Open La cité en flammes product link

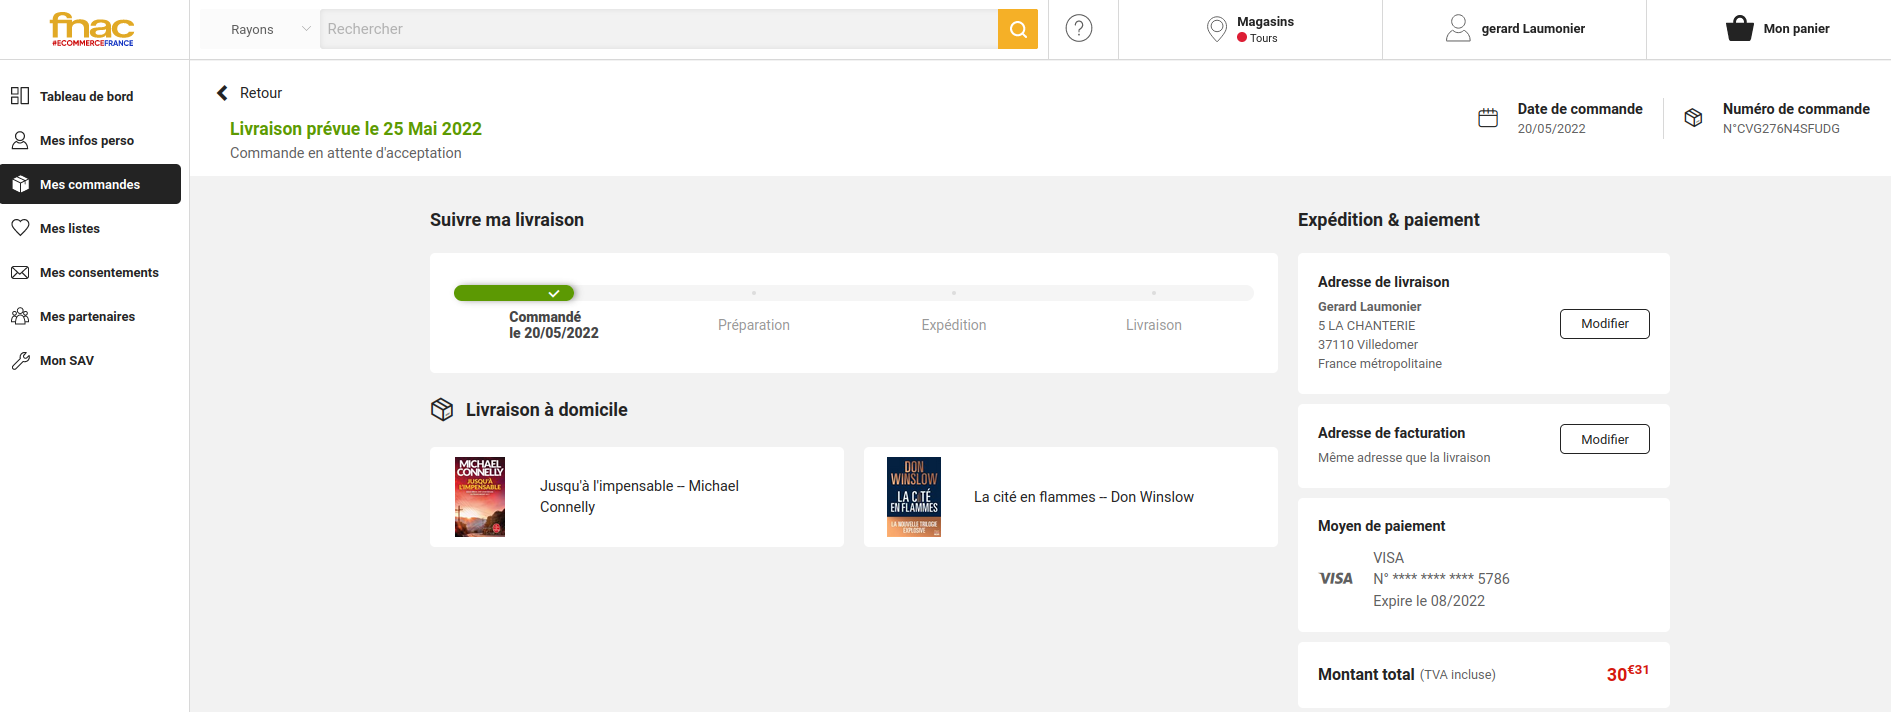pyautogui.click(x=1083, y=497)
